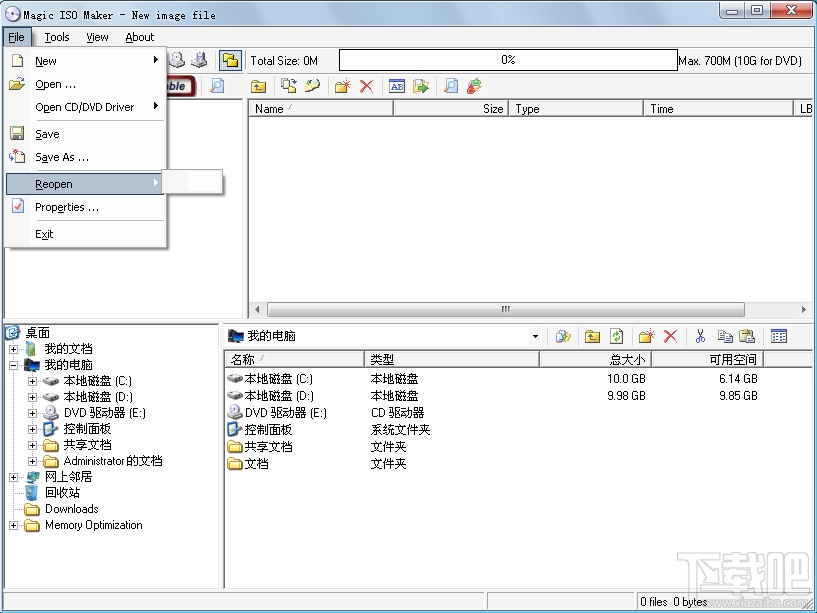The image size is (817, 613).
Task: Toggle the highlighted folder view button
Action: (229, 60)
